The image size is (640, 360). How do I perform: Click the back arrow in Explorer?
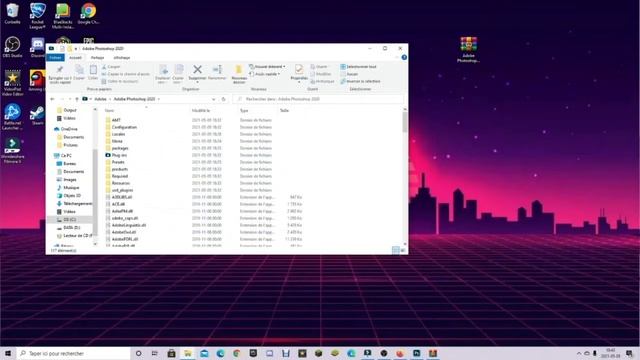coord(52,99)
